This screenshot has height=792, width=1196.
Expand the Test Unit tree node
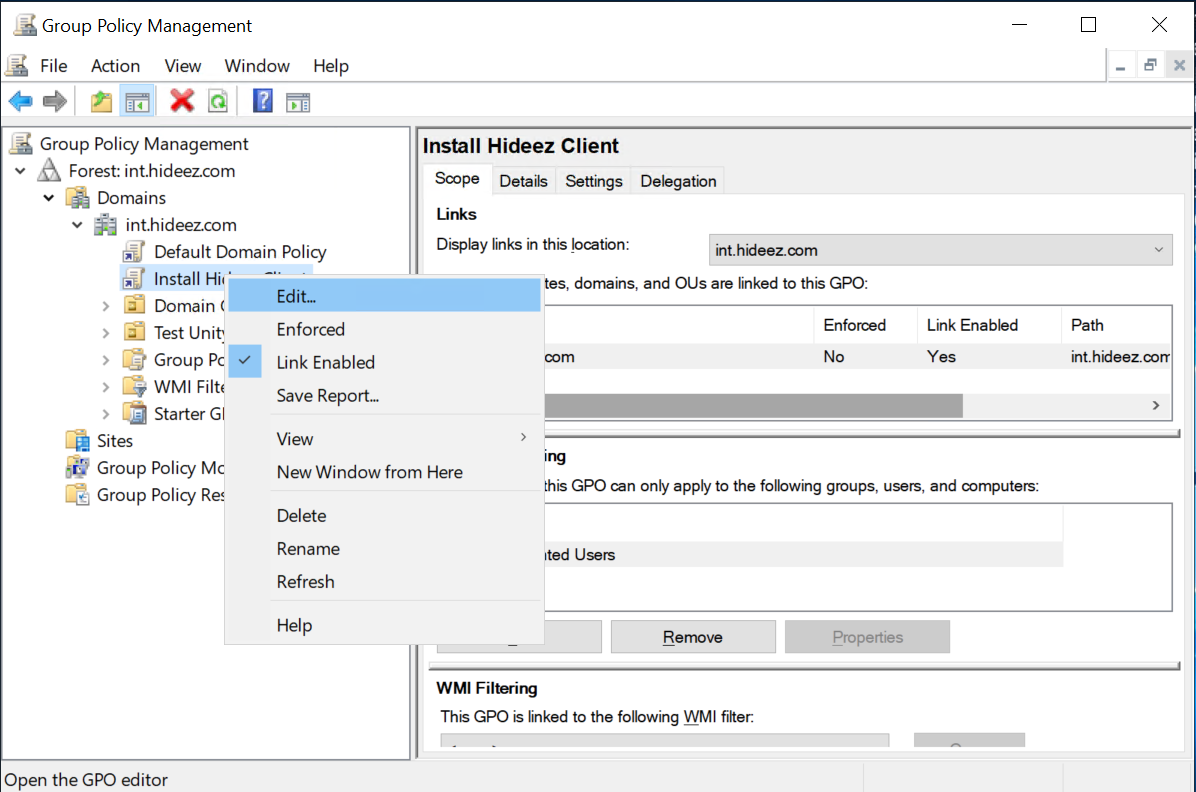pos(106,333)
